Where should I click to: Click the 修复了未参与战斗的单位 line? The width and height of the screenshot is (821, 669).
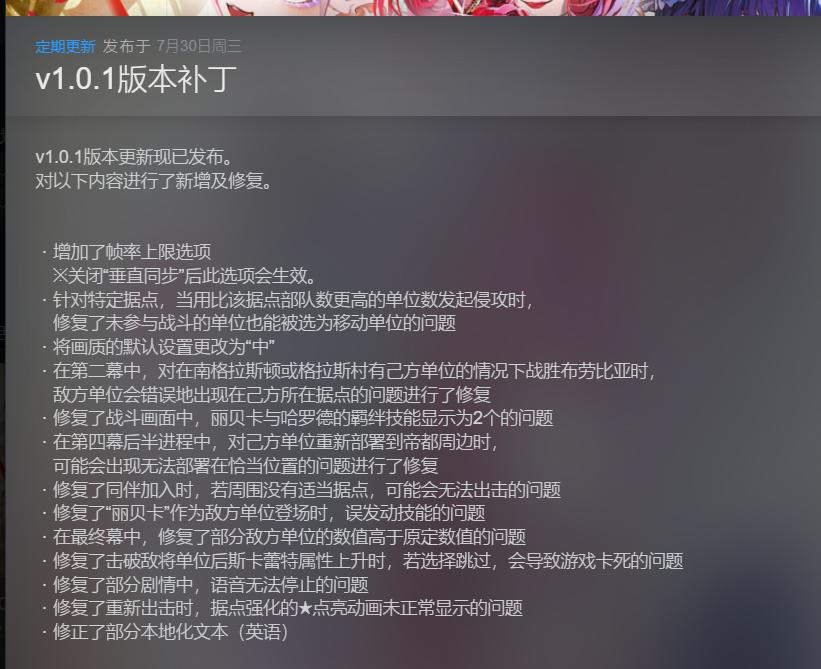tap(254, 323)
